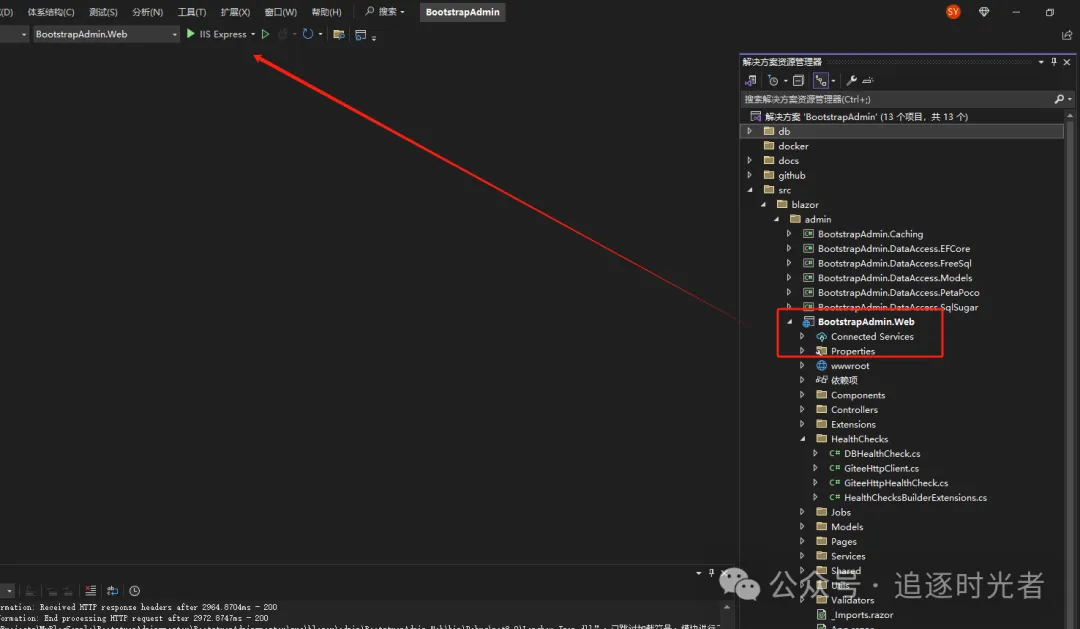Expand Connected Services under BootstrapAdmin.Web
1080x629 pixels.
802,336
